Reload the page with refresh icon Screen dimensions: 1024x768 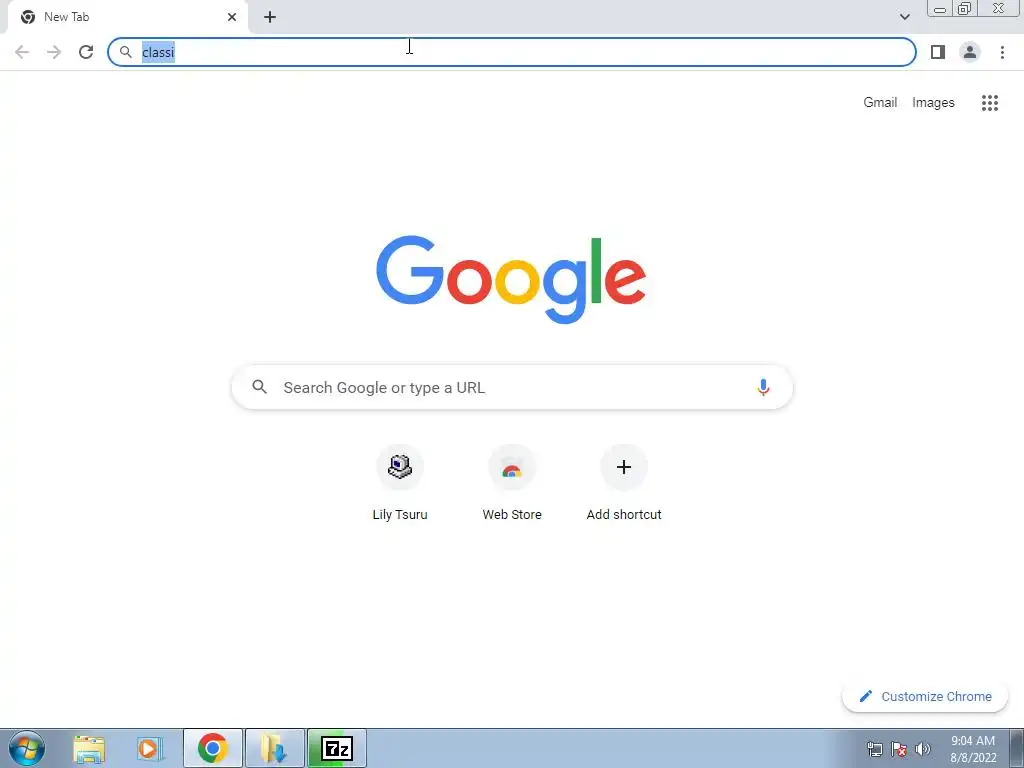[86, 52]
